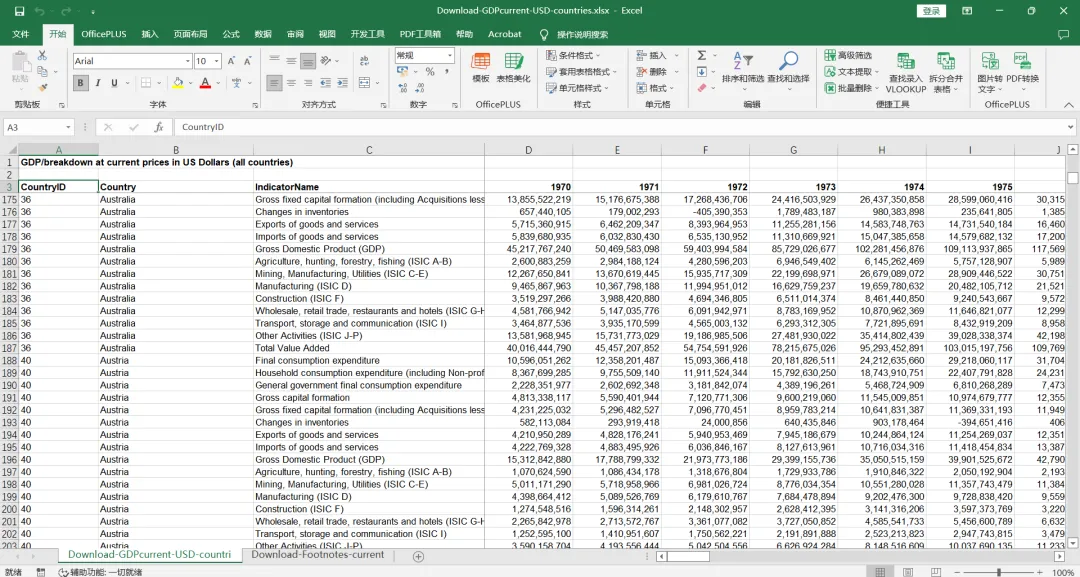Click the cell borders icon
Screen dimensions: 1080x577
(145, 83)
